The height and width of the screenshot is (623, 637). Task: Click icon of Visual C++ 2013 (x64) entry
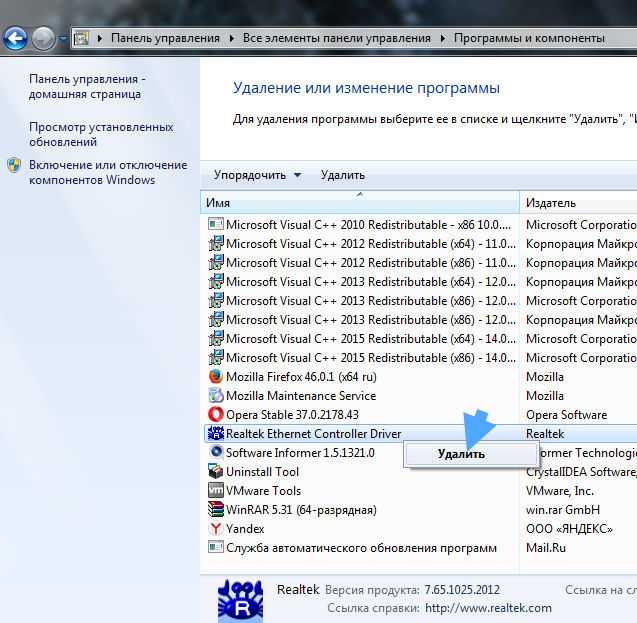pyautogui.click(x=216, y=282)
